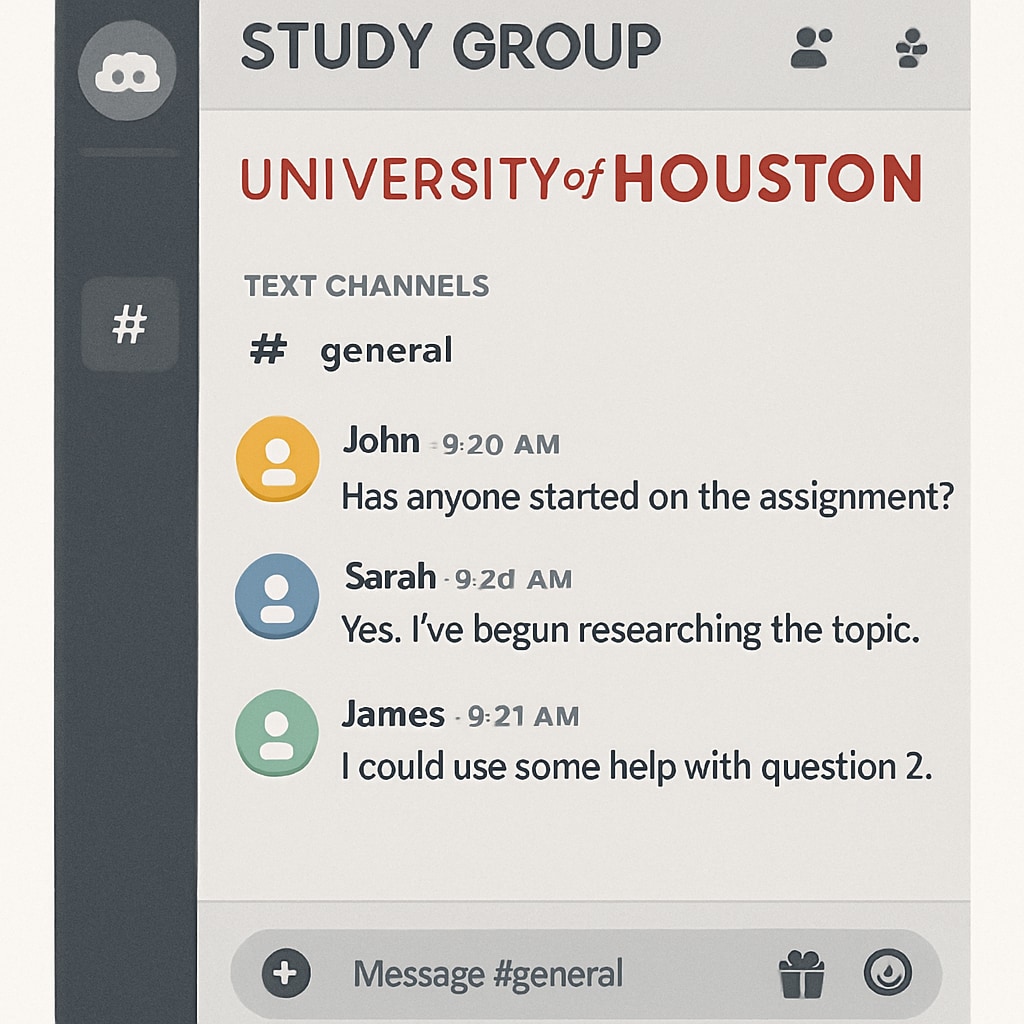This screenshot has height=1024, width=1024.
Task: Click John's yellow avatar
Action: [278, 459]
